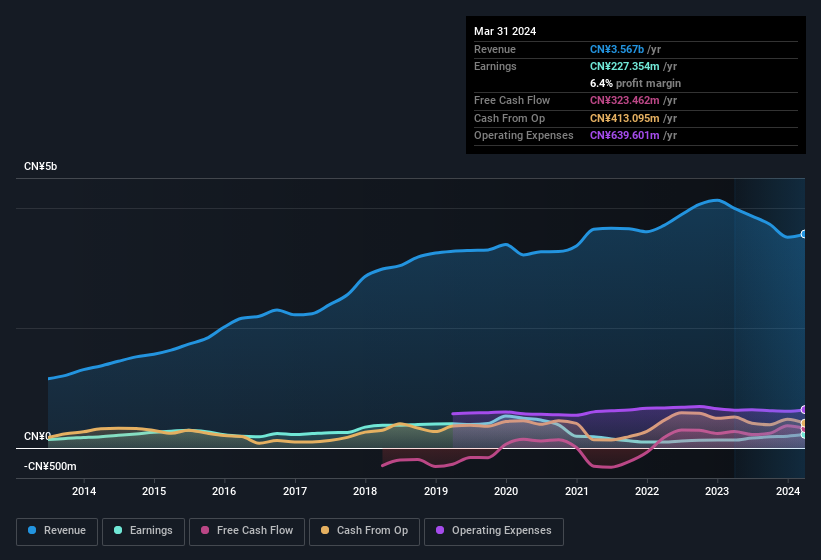The height and width of the screenshot is (560, 821).
Task: Click the 6.4% profit margin text
Action: pos(635,83)
